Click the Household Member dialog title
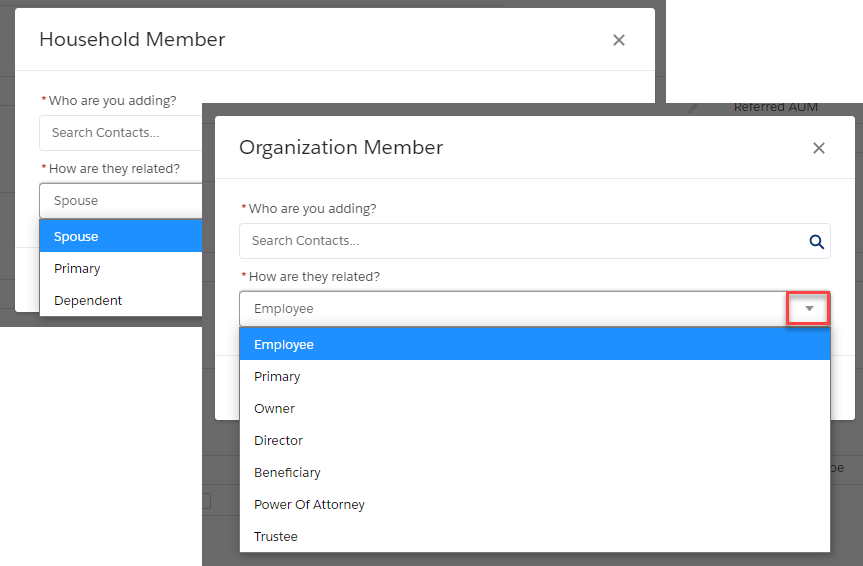 [x=132, y=40]
